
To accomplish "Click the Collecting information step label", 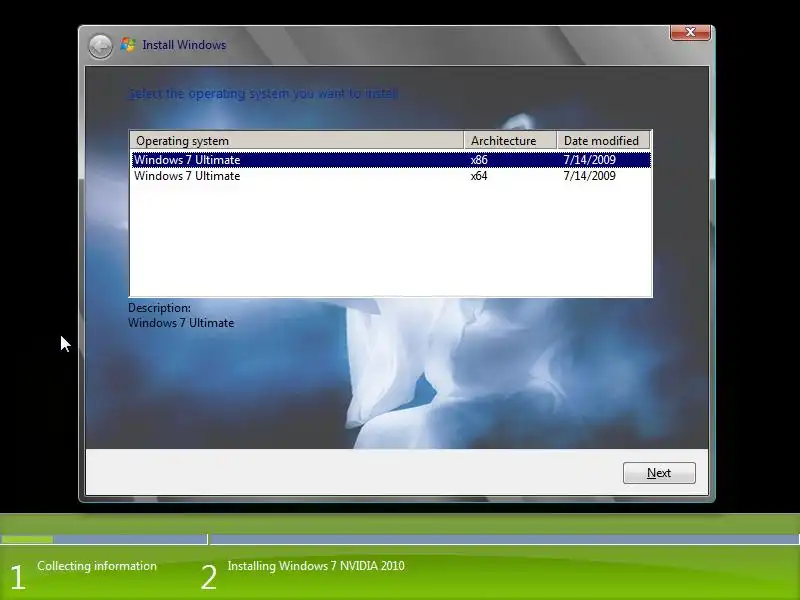I will (x=97, y=566).
